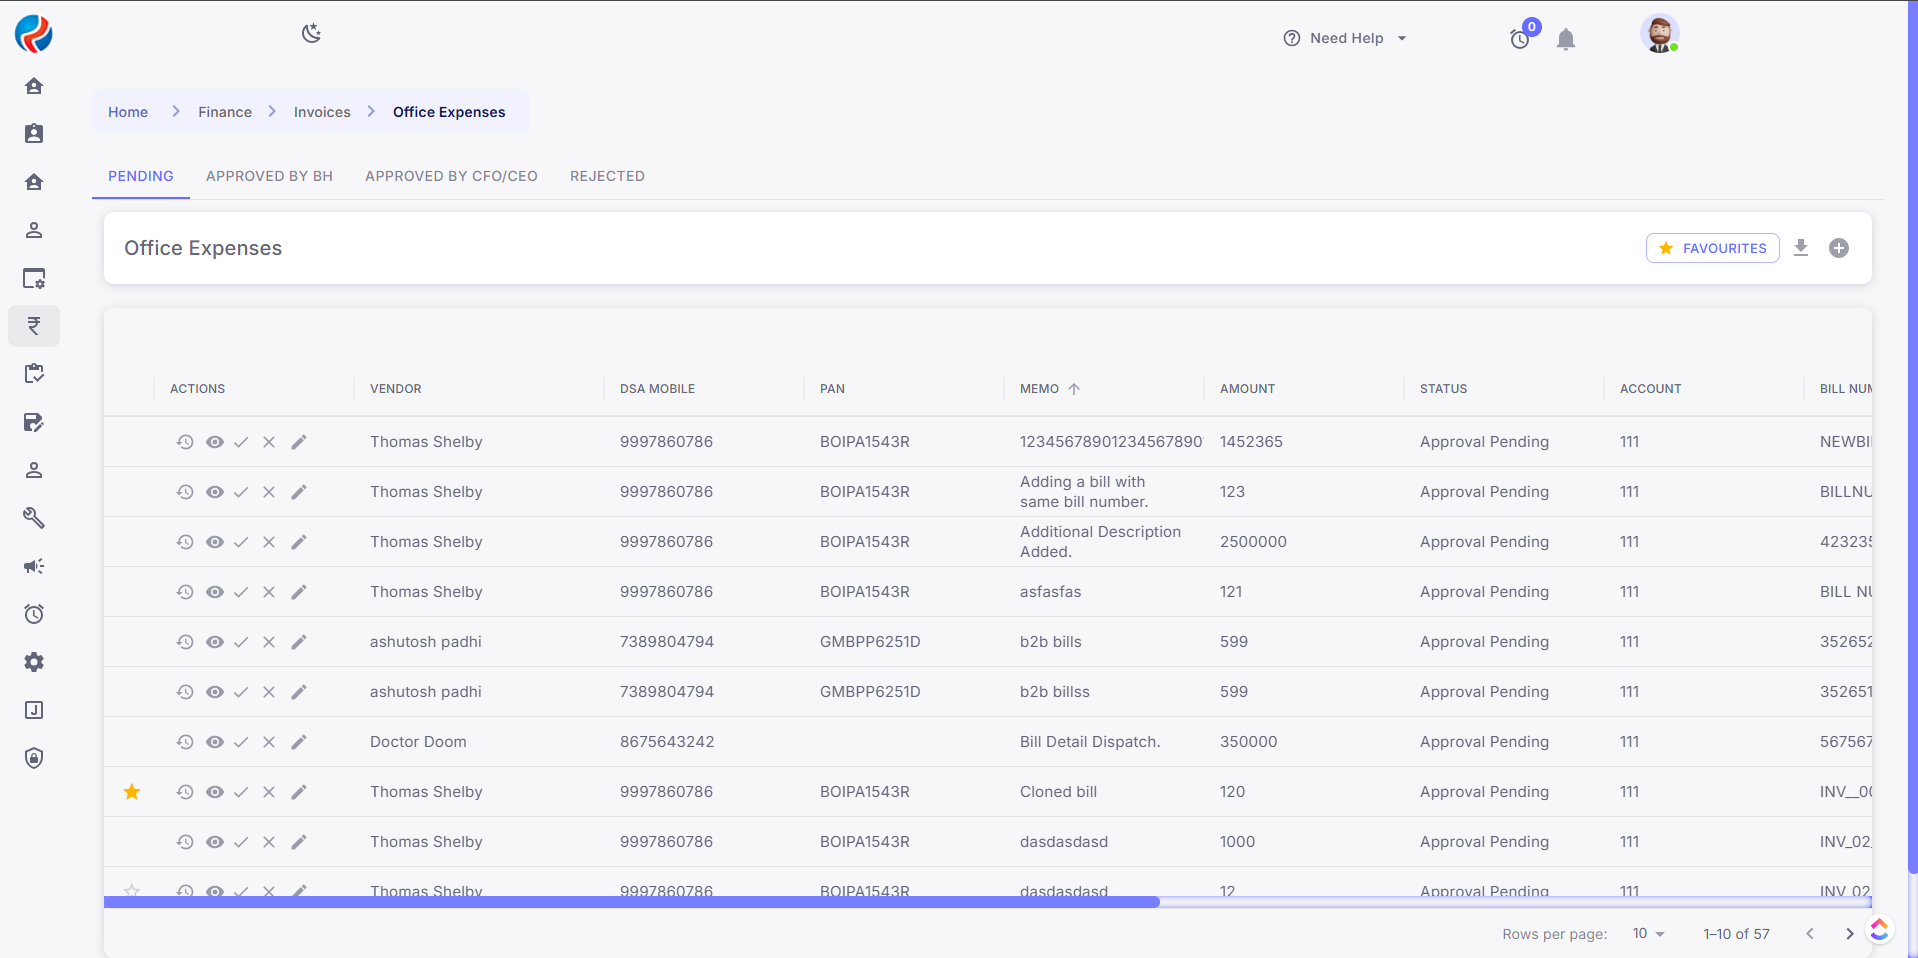Screen dimensions: 1918x958
Task: Open the notifications bell
Action: coord(1565,39)
